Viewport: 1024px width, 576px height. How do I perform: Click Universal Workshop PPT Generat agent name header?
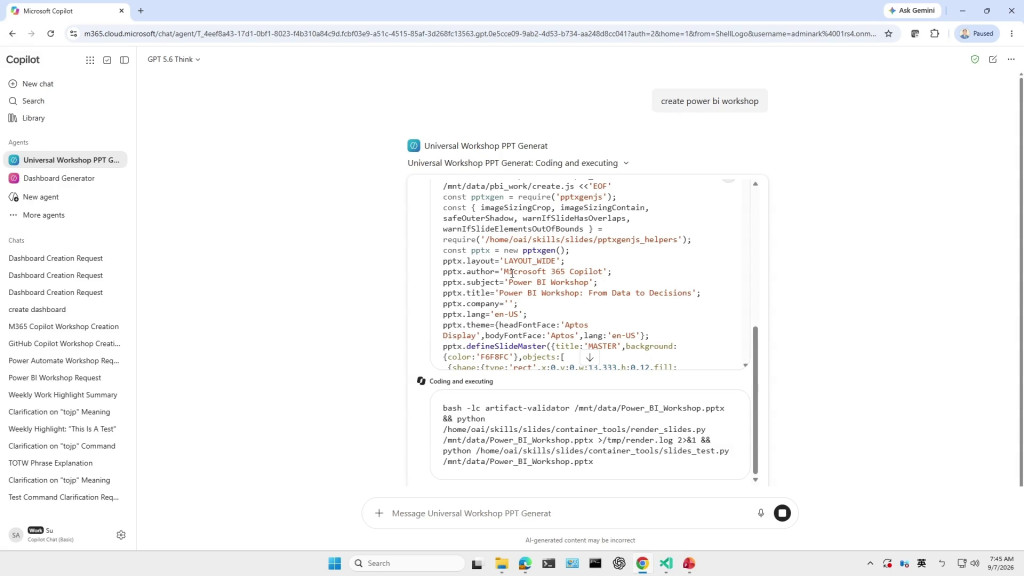click(x=486, y=146)
